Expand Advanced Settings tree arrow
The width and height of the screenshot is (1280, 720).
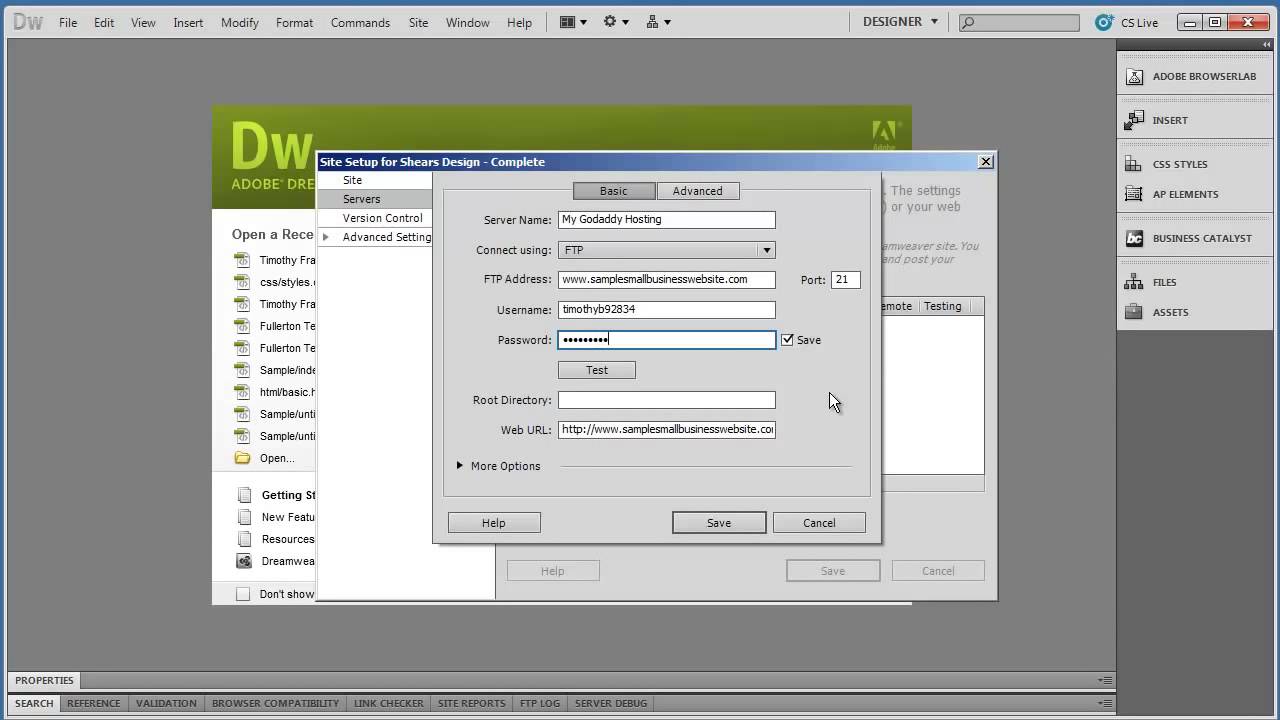point(325,237)
